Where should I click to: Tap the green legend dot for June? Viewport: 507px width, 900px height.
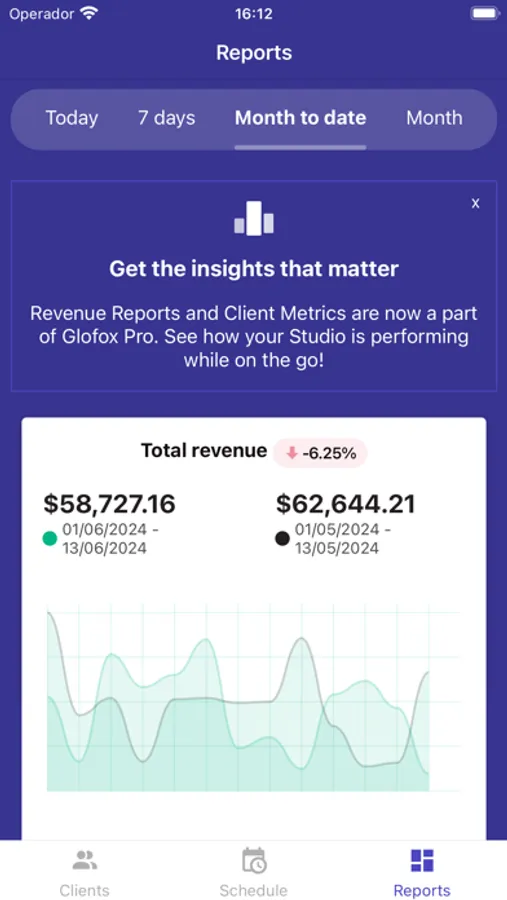[x=50, y=538]
